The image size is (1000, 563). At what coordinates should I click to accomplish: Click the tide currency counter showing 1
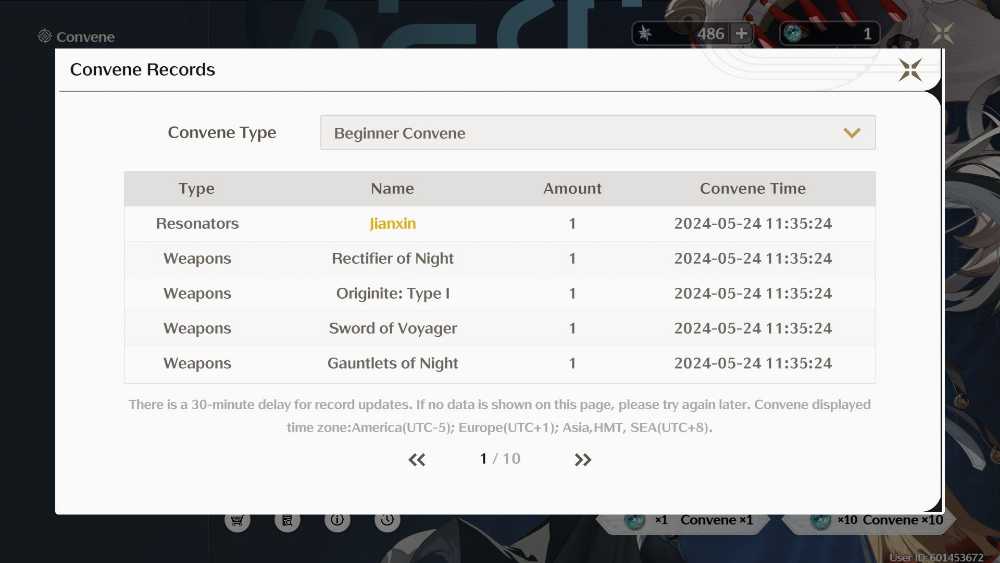[830, 34]
